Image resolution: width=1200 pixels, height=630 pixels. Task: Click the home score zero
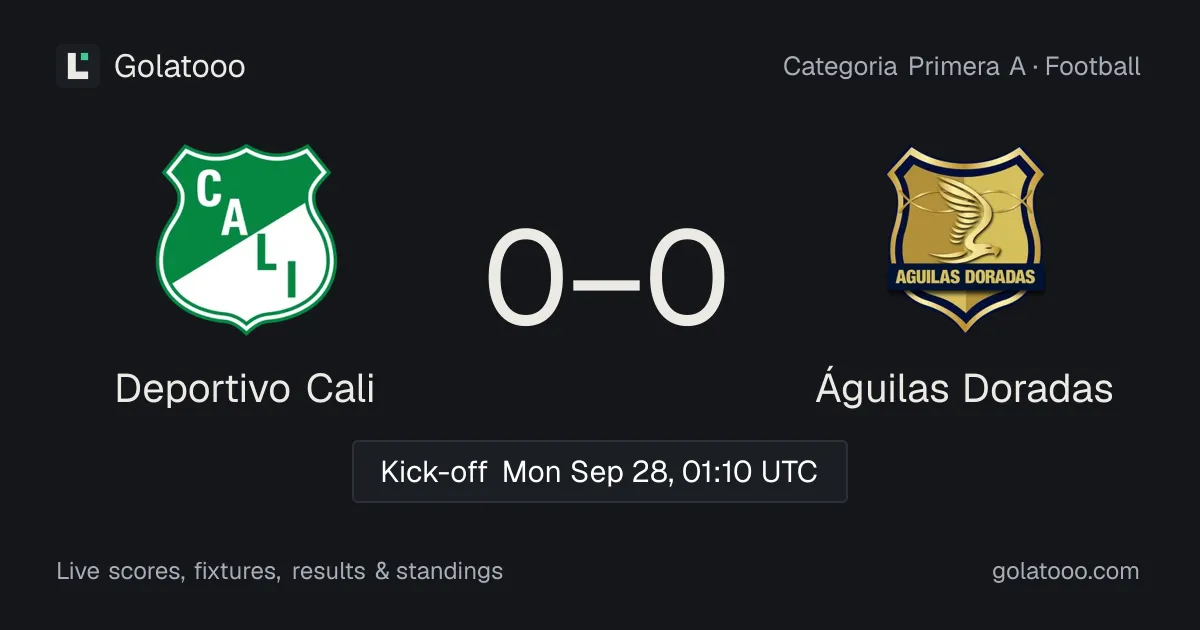(526, 279)
